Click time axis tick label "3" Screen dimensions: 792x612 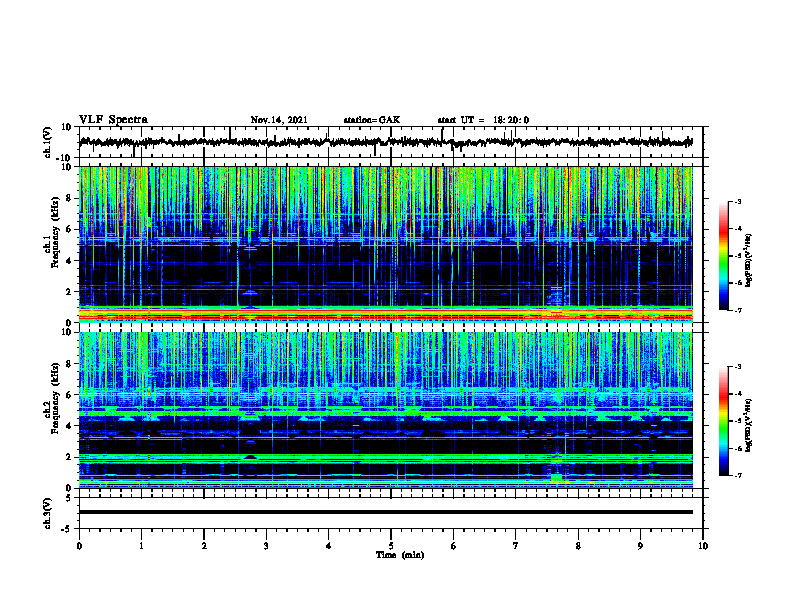click(266, 546)
